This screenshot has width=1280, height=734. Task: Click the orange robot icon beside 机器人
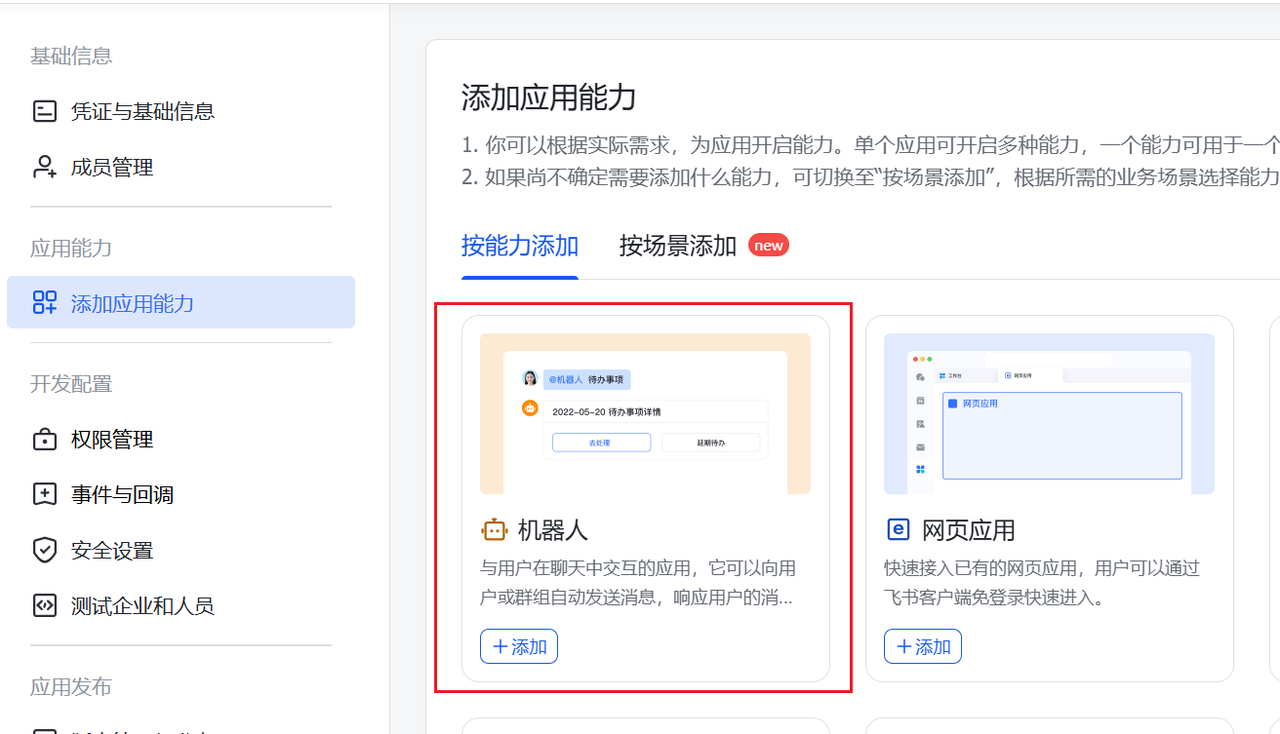(x=494, y=530)
